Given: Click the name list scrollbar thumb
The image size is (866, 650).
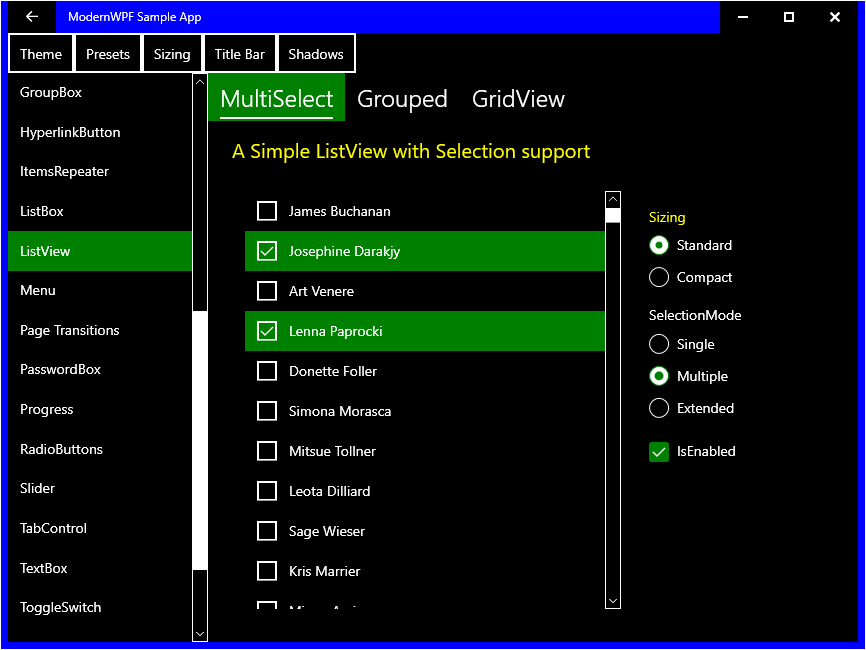Looking at the screenshot, I should coord(613,215).
